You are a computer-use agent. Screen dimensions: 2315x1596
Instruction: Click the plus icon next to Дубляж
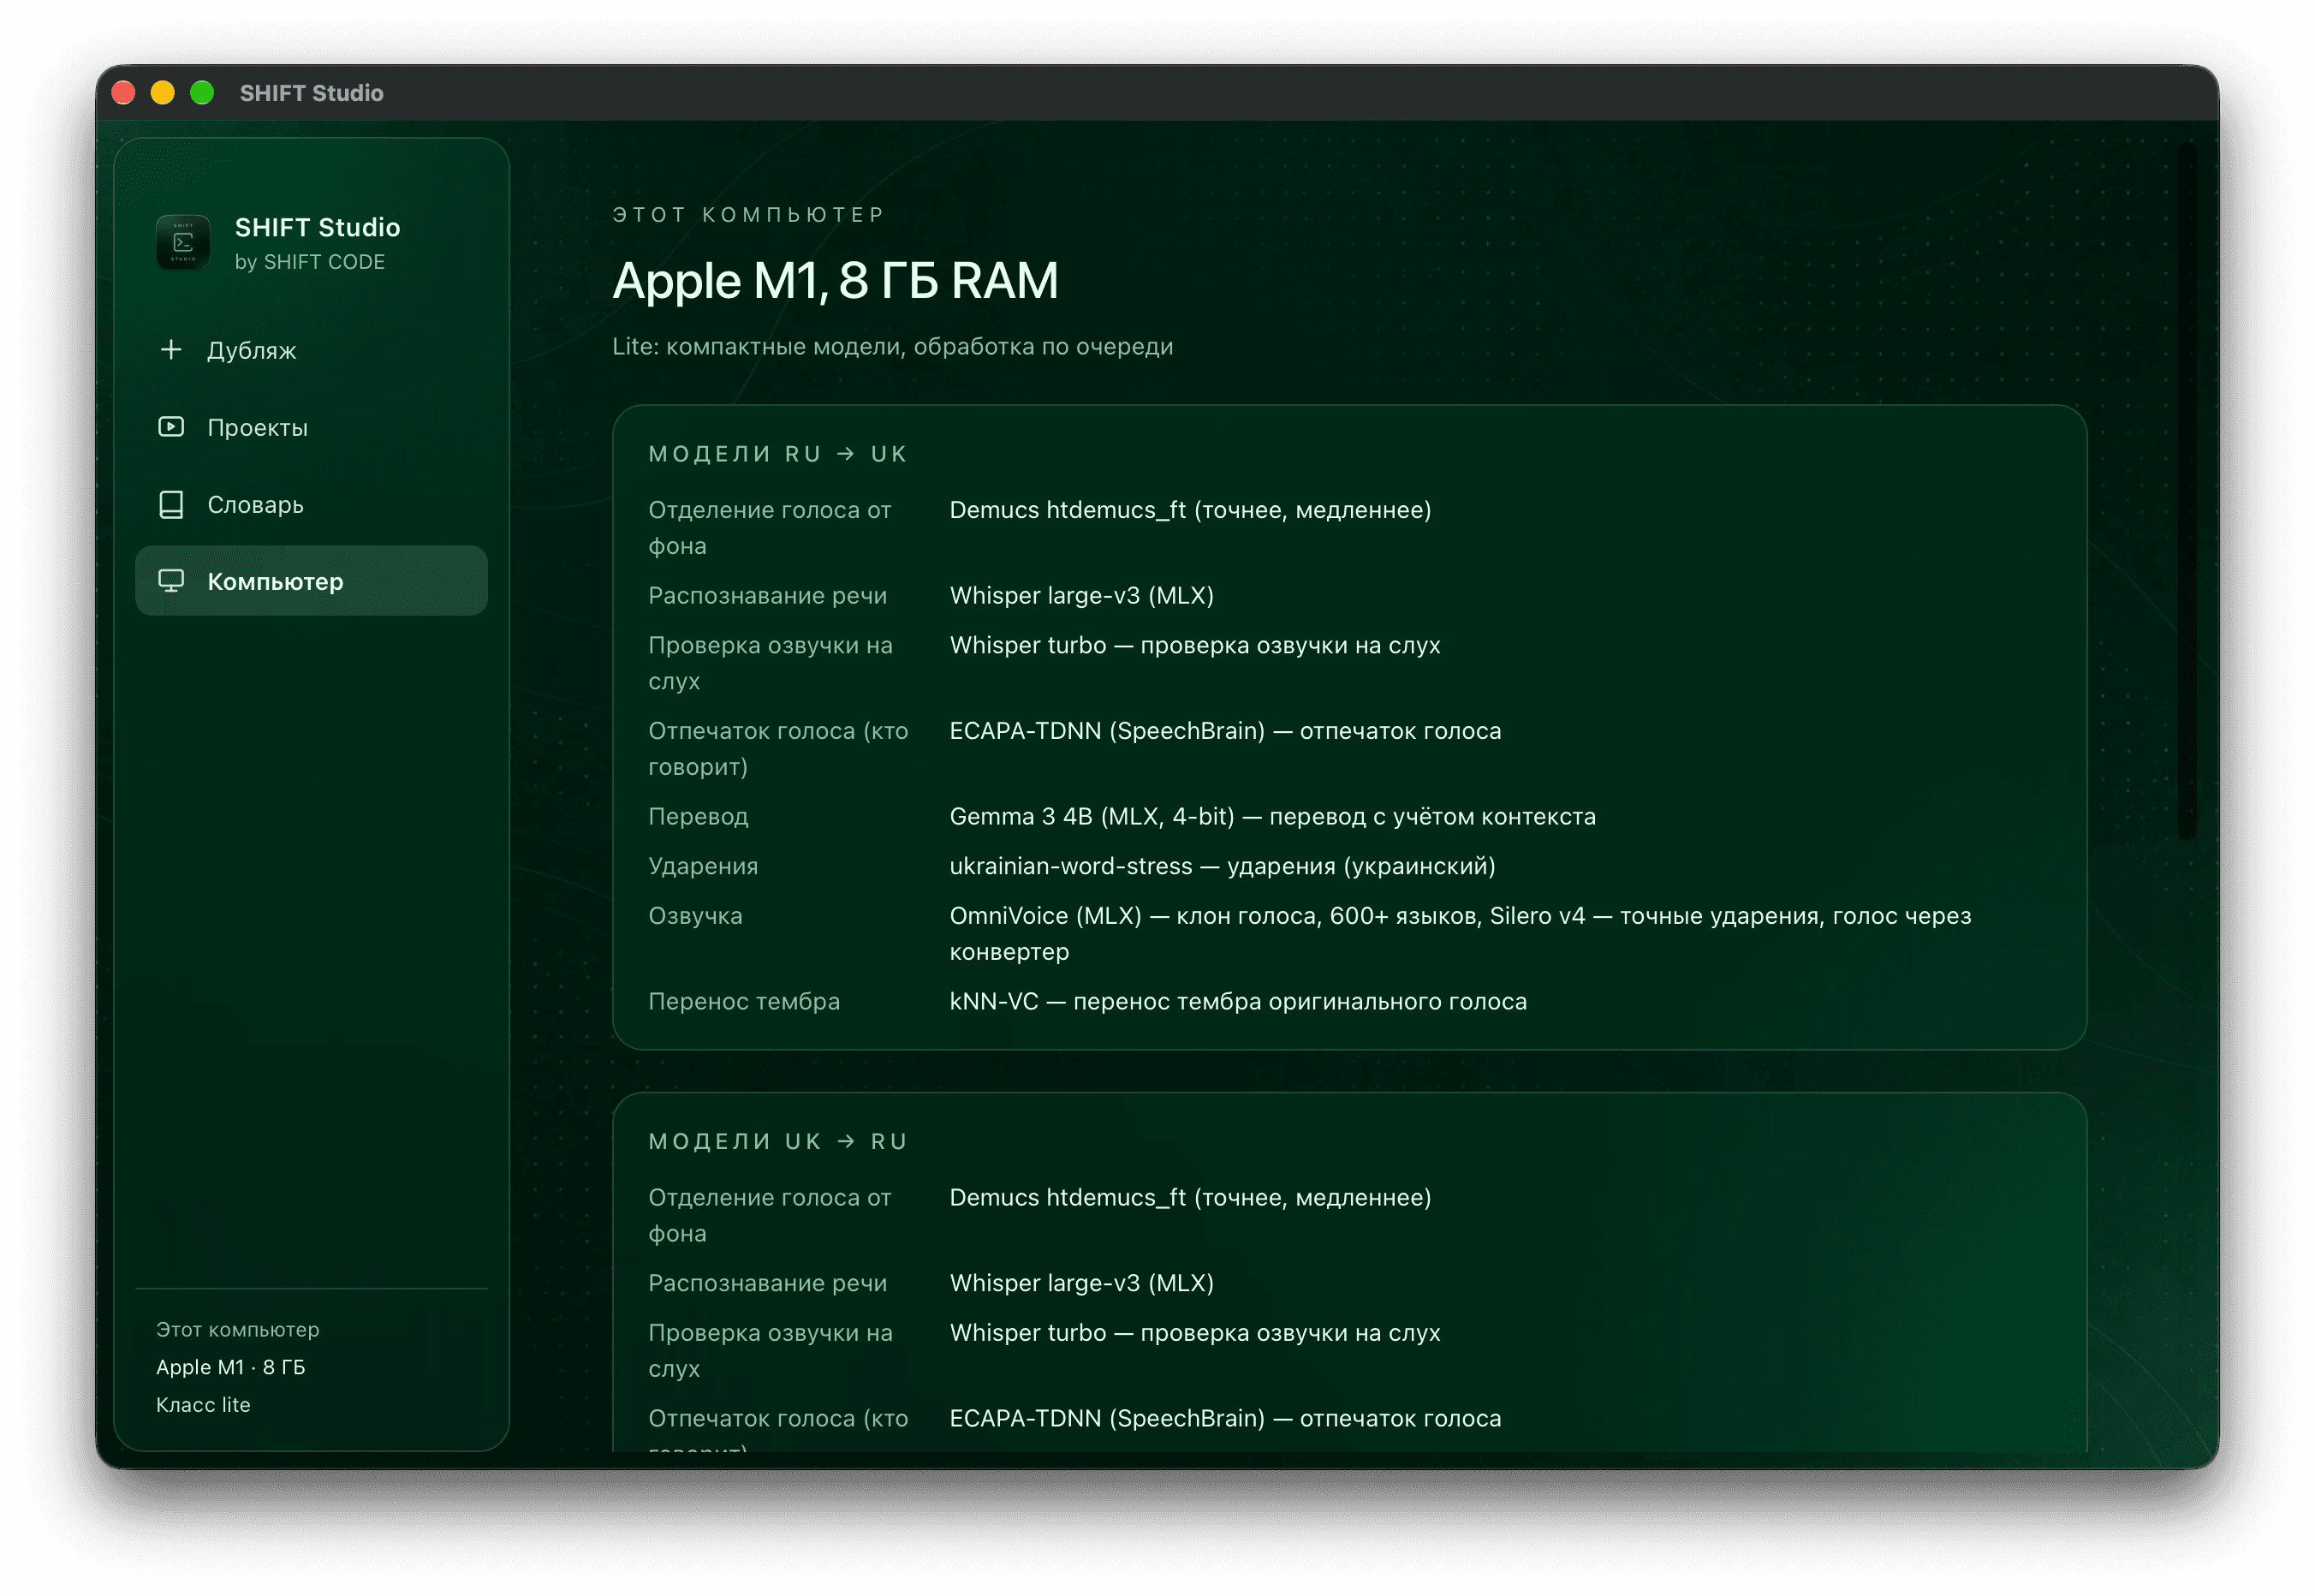171,350
